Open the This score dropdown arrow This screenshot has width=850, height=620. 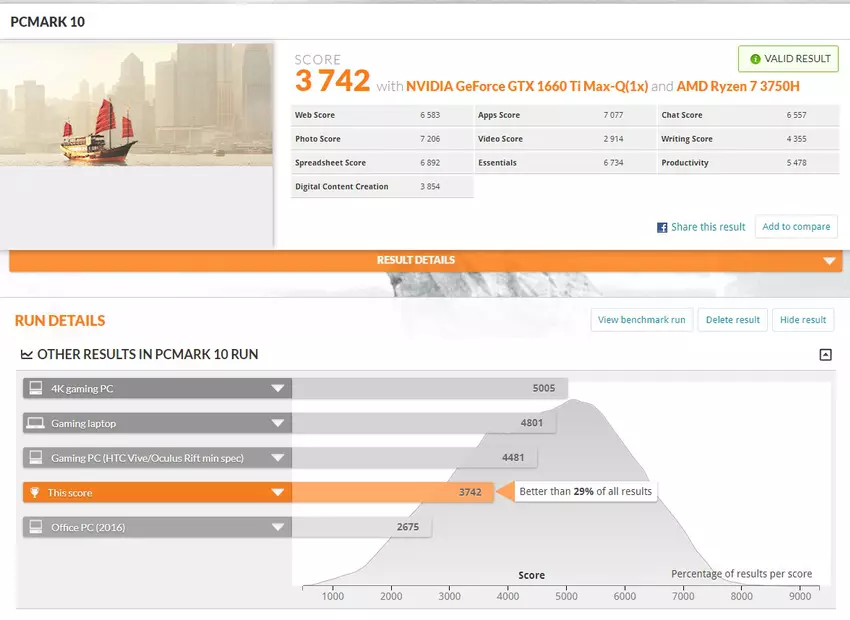(x=278, y=492)
